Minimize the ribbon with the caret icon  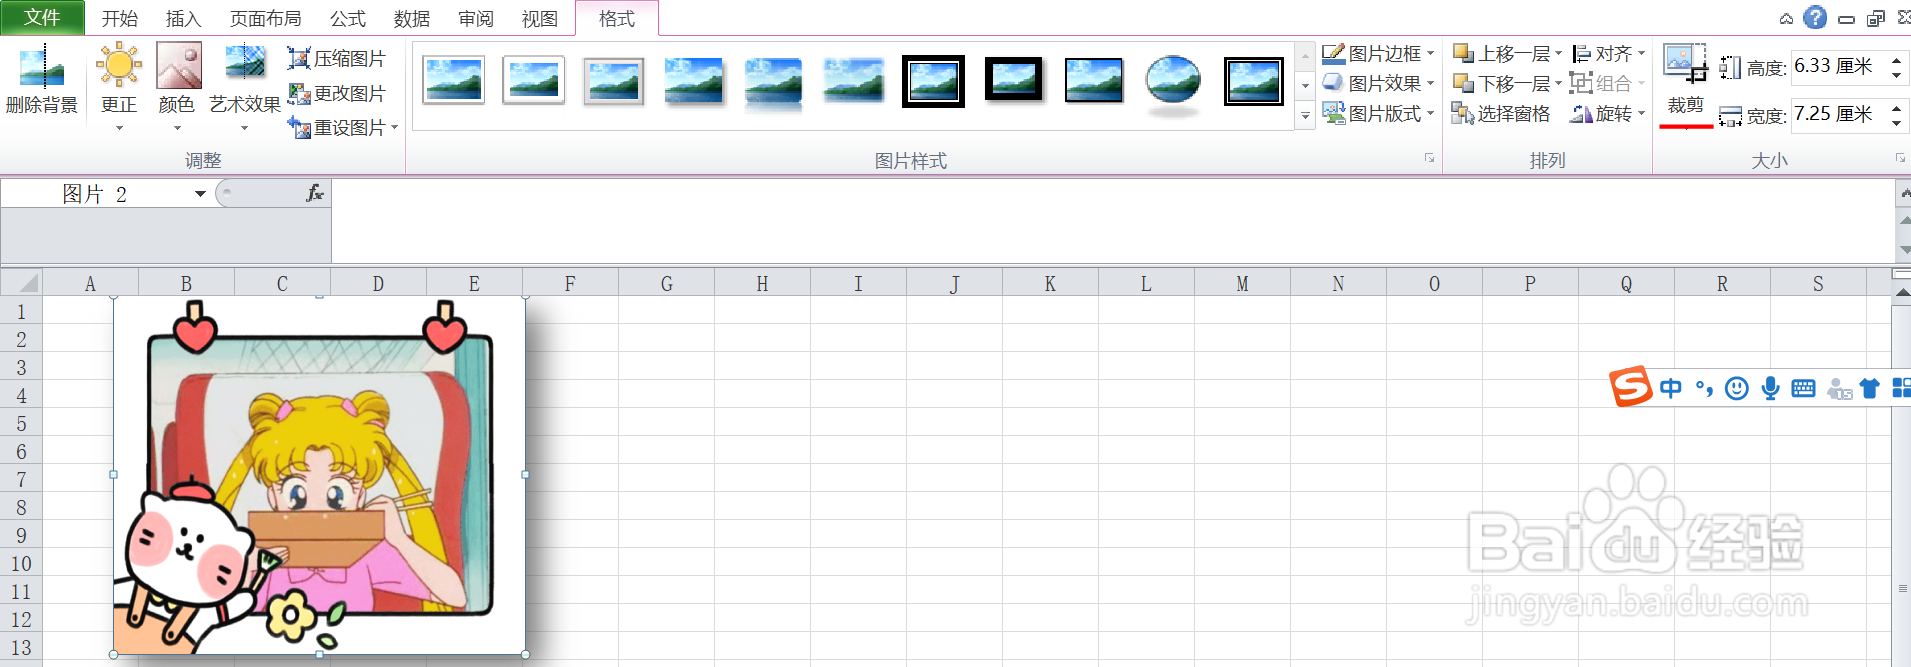coord(1786,18)
